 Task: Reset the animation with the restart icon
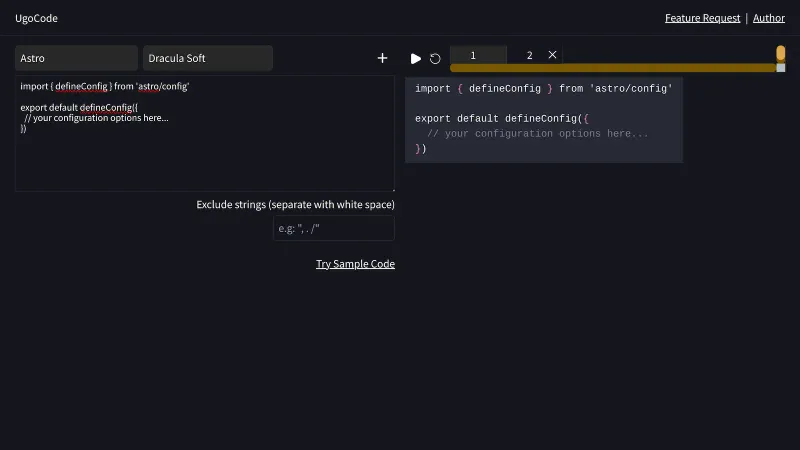point(435,59)
